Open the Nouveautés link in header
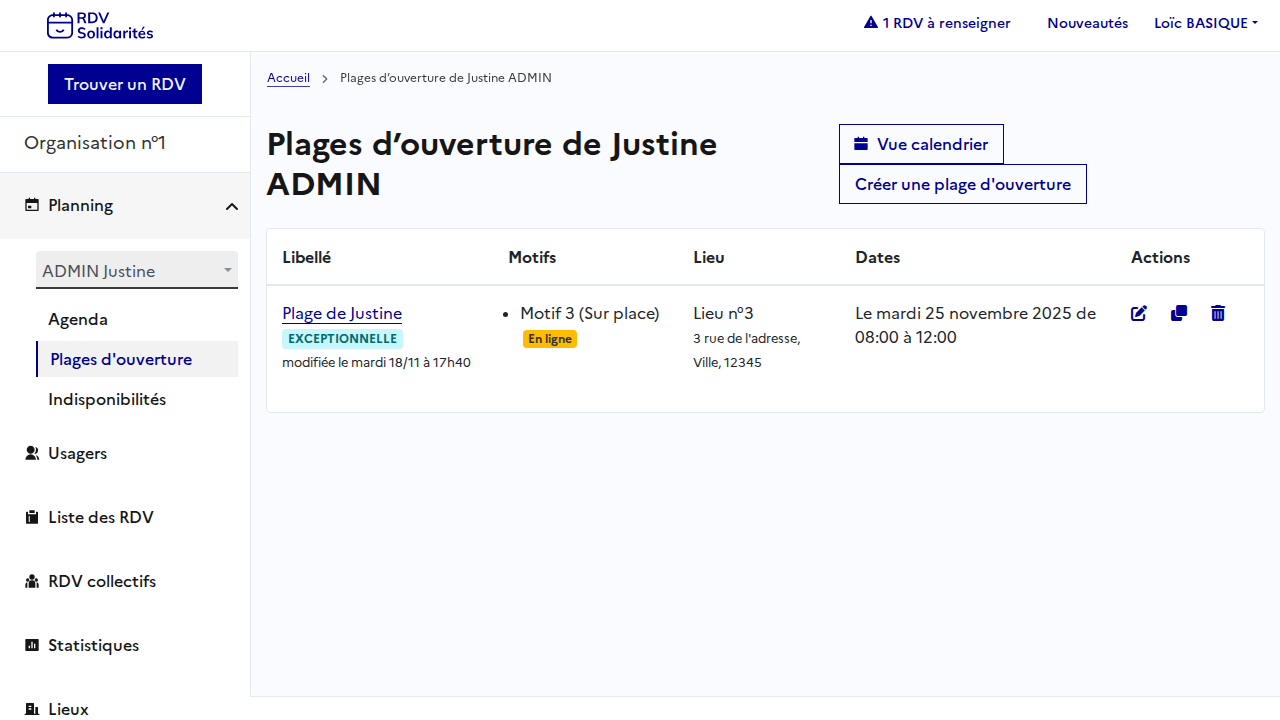1280x720 pixels. click(x=1087, y=23)
